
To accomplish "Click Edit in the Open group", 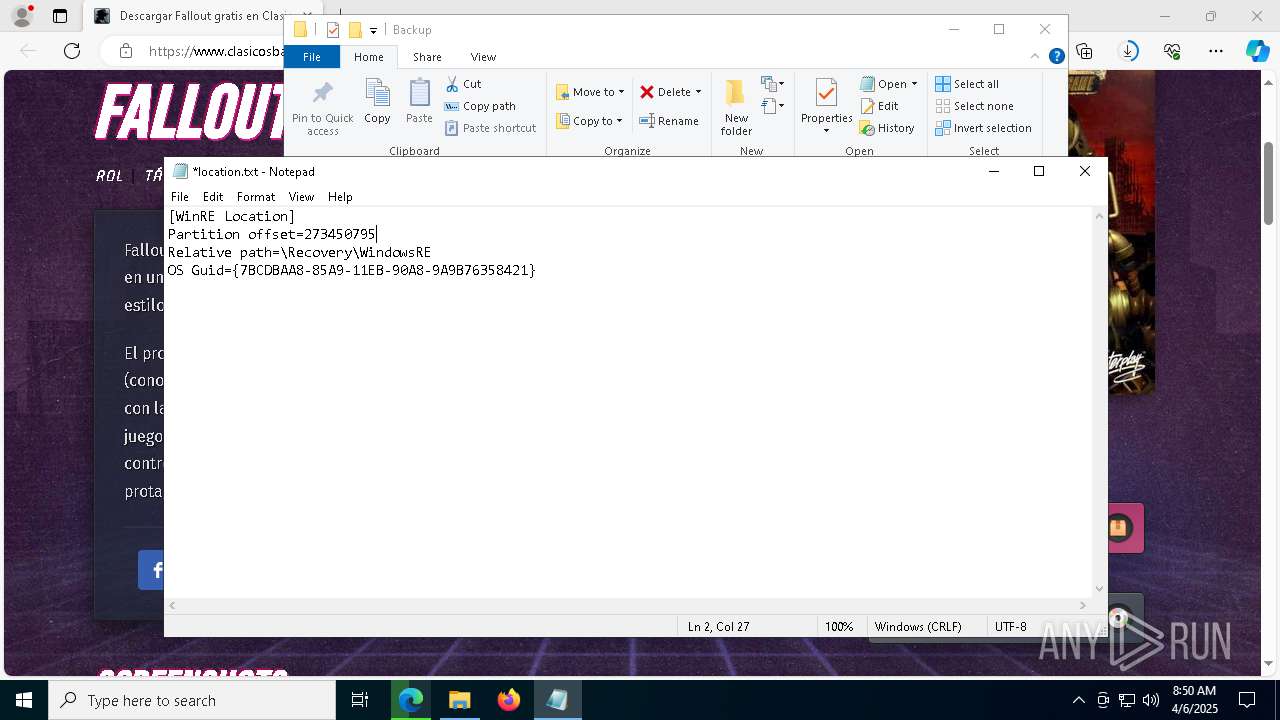I will point(880,106).
